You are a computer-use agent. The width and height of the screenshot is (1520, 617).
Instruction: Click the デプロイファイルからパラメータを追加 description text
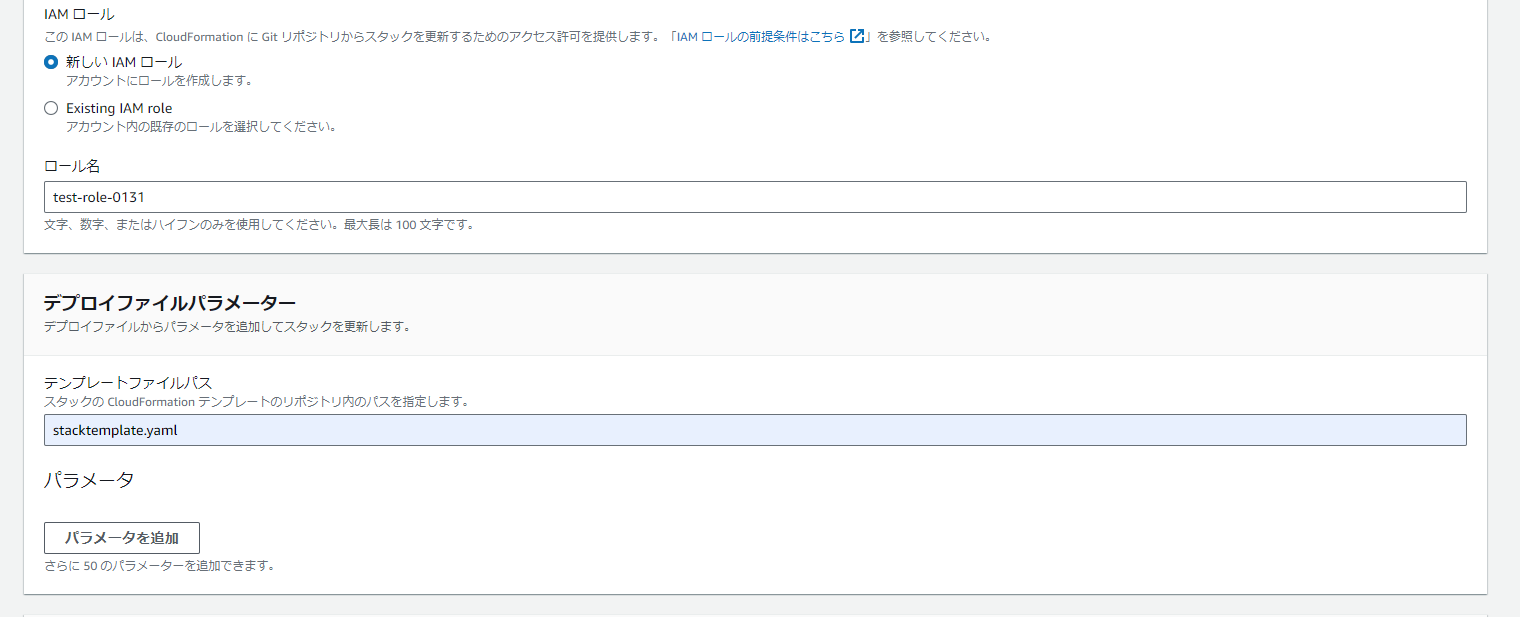coord(227,327)
